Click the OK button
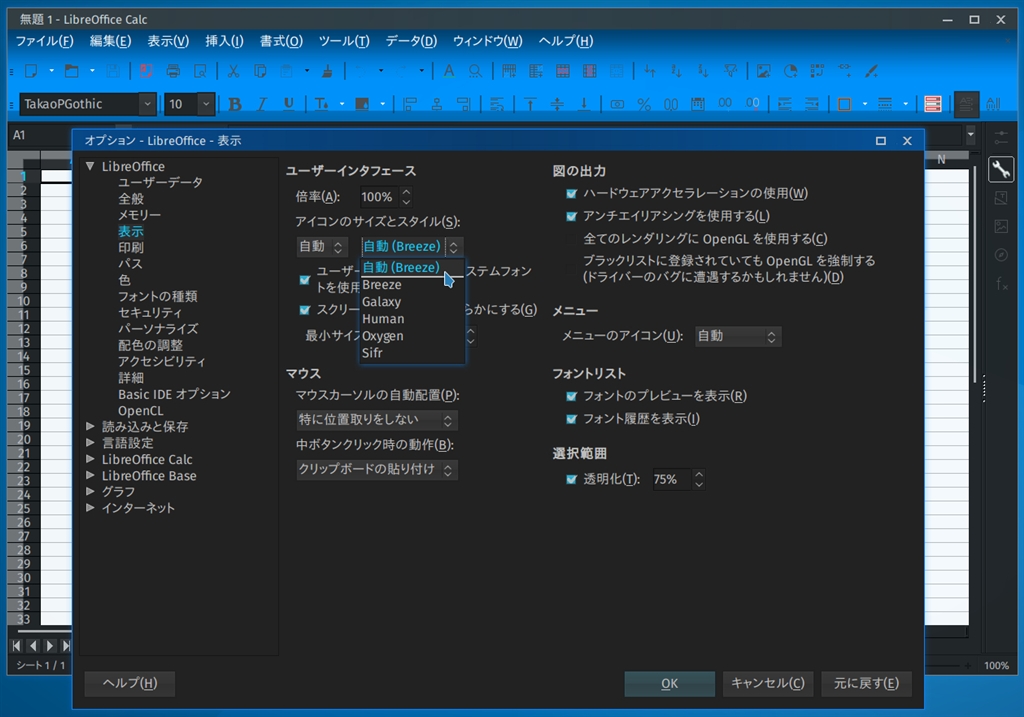Image resolution: width=1024 pixels, height=717 pixels. tap(669, 684)
